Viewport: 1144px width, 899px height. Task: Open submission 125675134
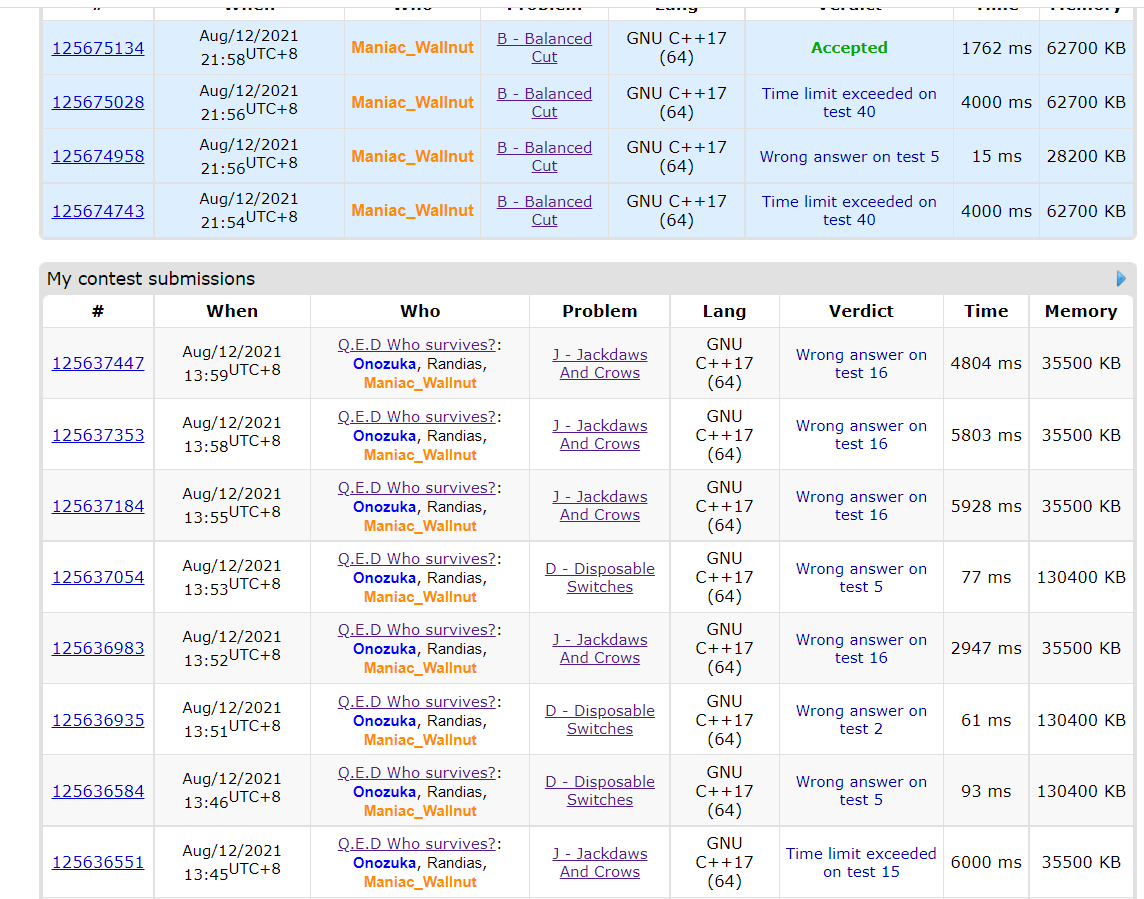coord(98,48)
